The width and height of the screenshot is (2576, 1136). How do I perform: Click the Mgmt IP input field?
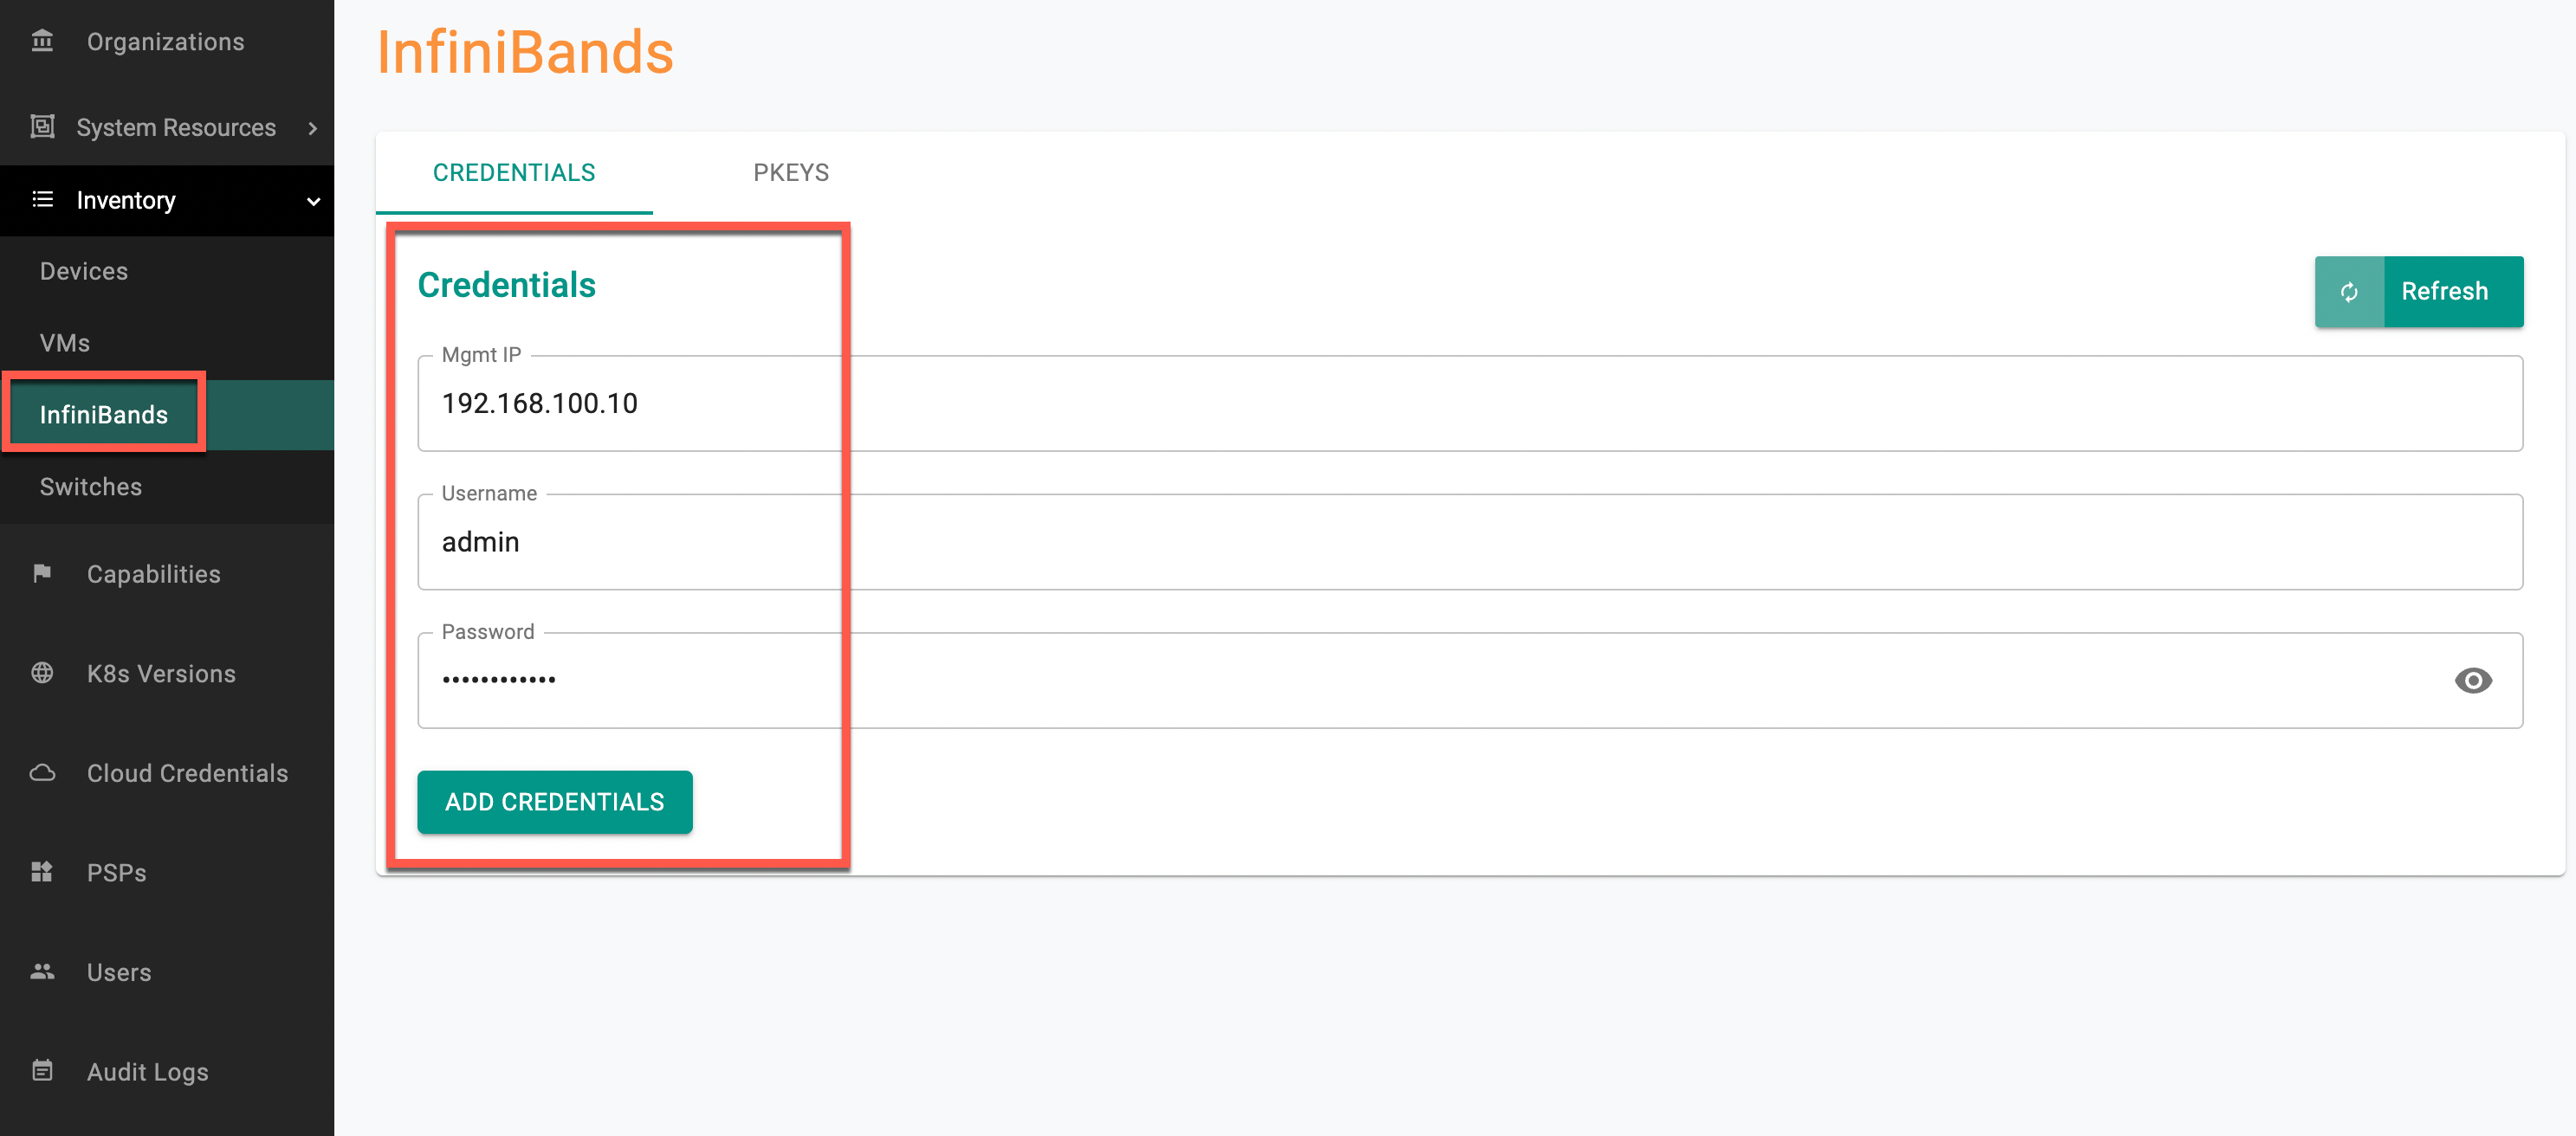tap(1470, 403)
